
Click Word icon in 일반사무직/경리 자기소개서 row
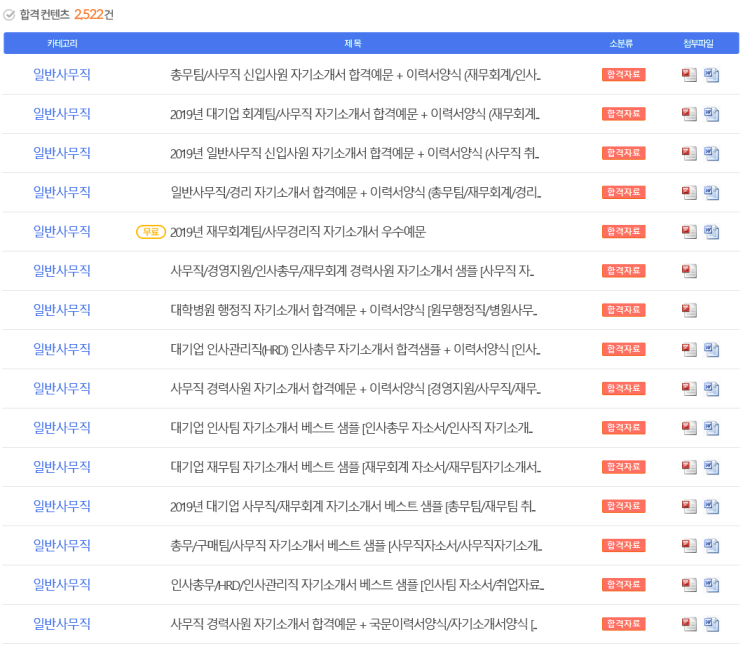[711, 192]
